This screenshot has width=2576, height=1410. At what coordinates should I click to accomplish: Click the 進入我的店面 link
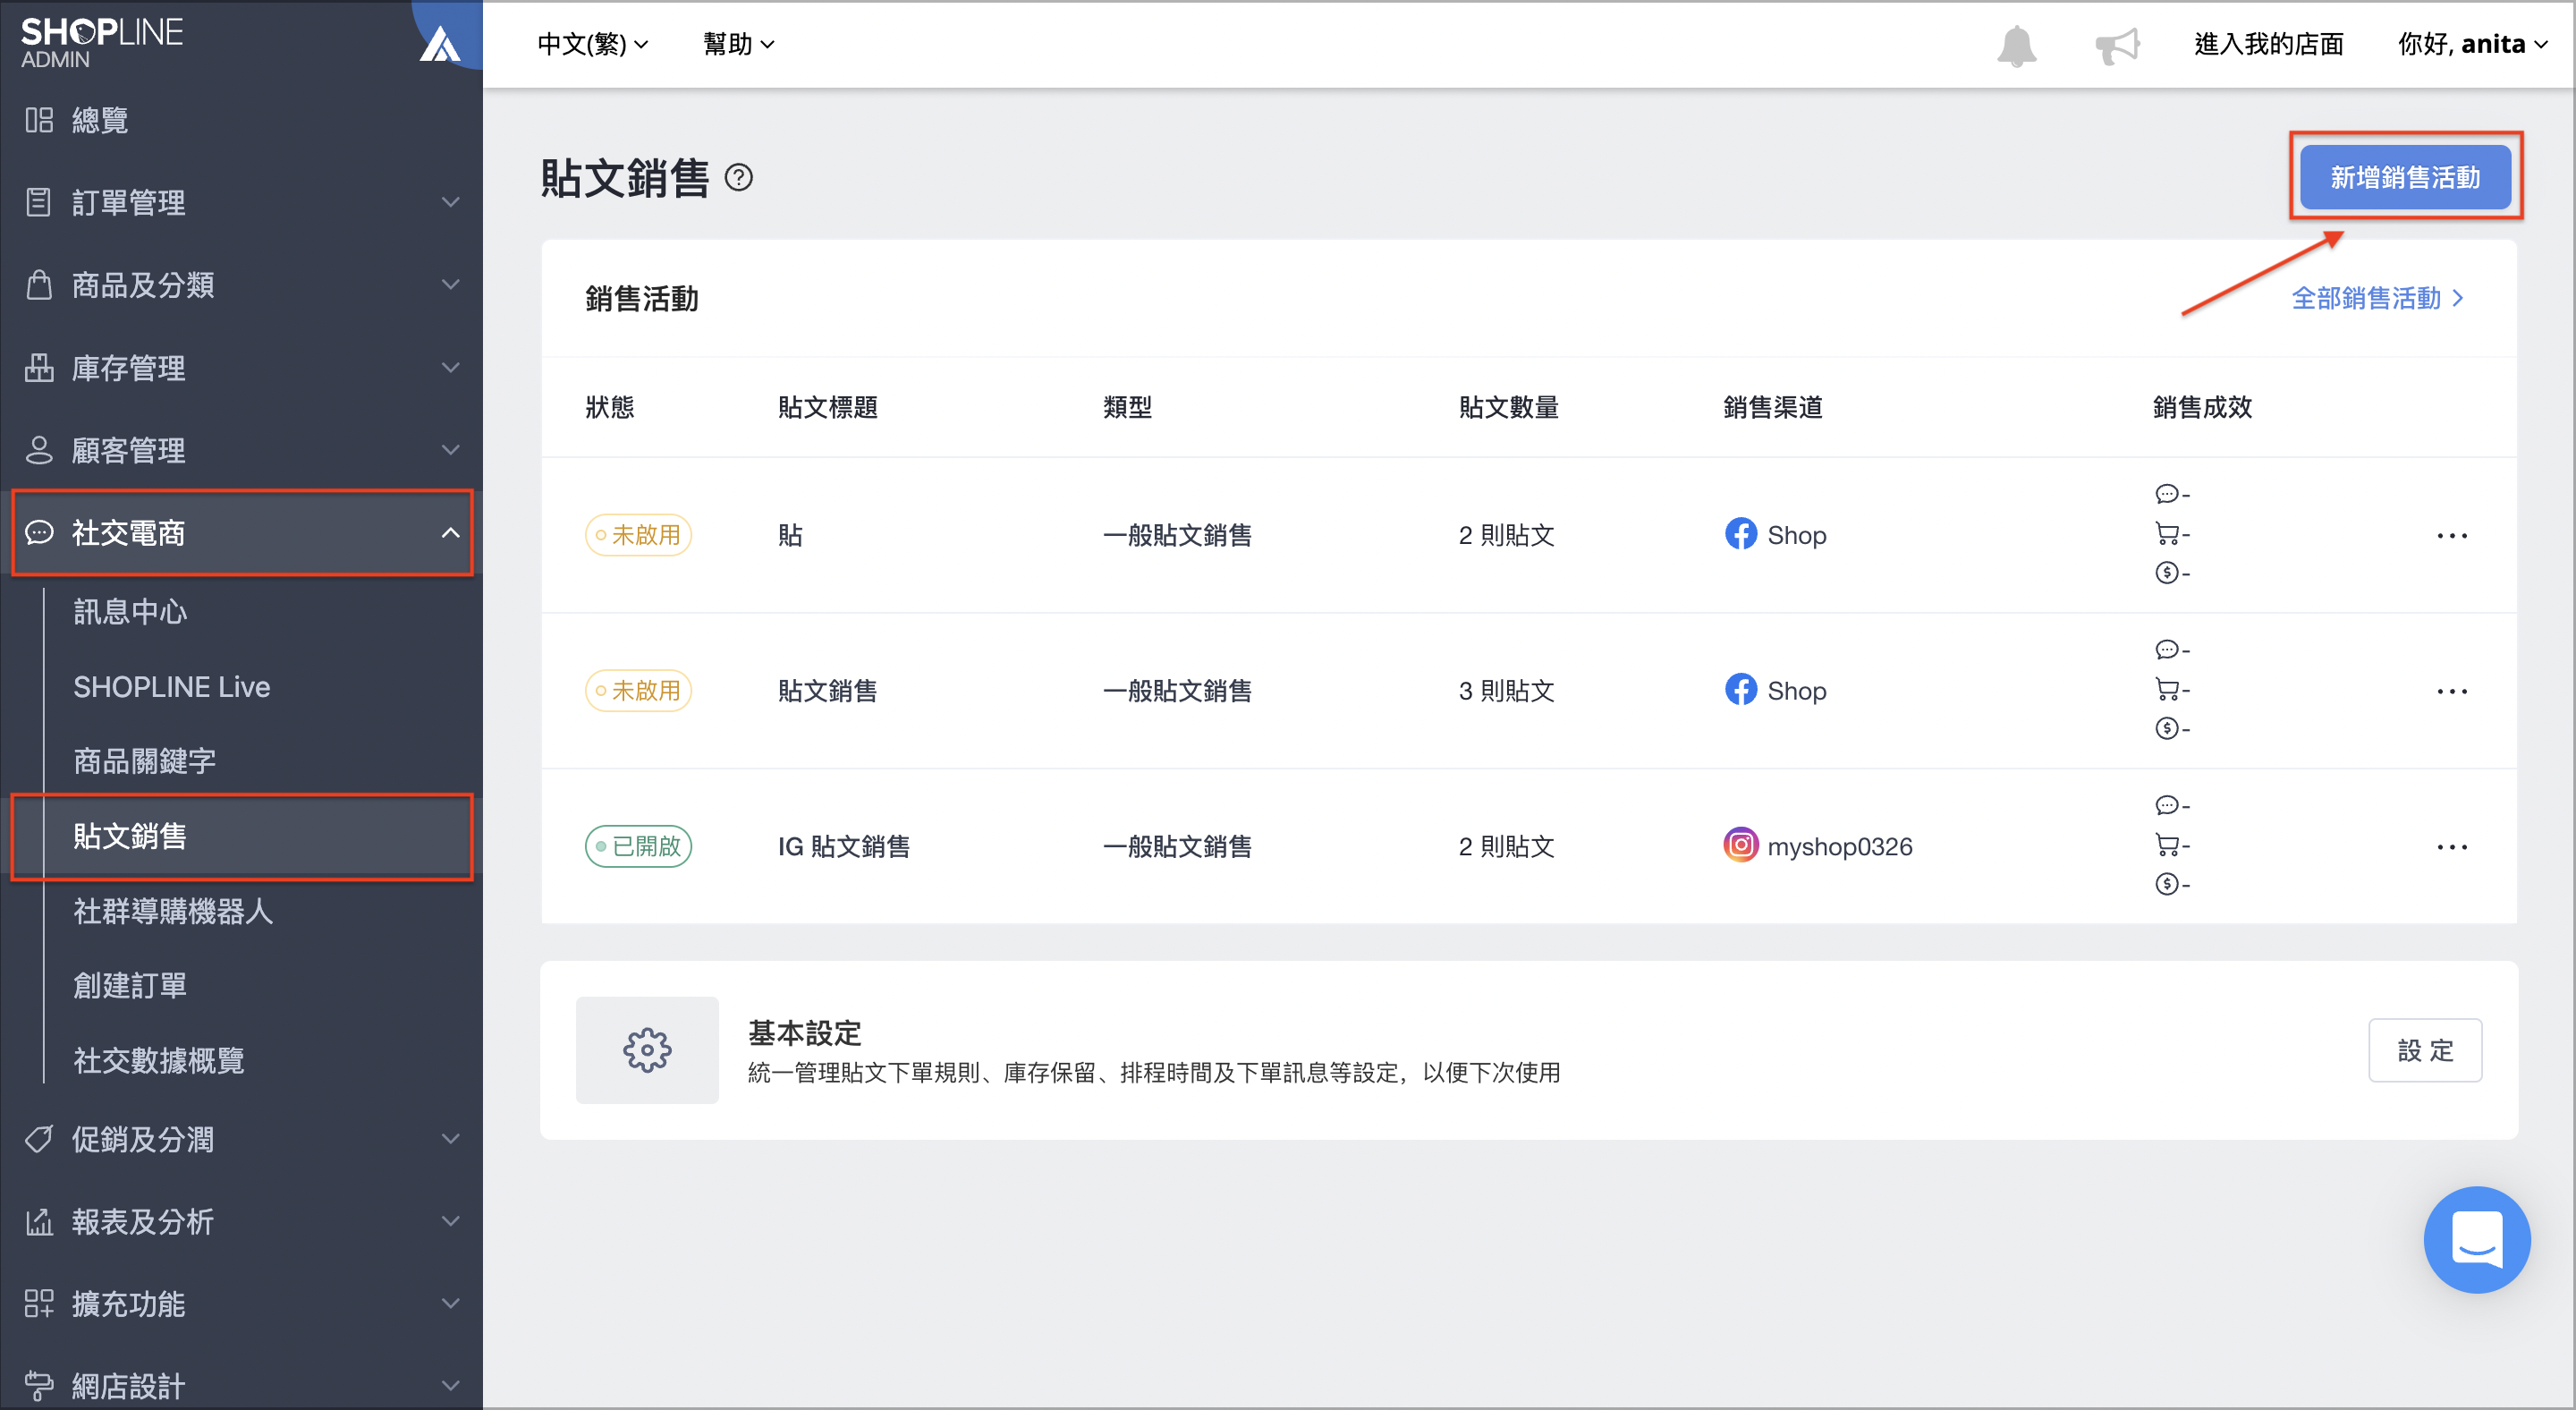coord(2268,44)
